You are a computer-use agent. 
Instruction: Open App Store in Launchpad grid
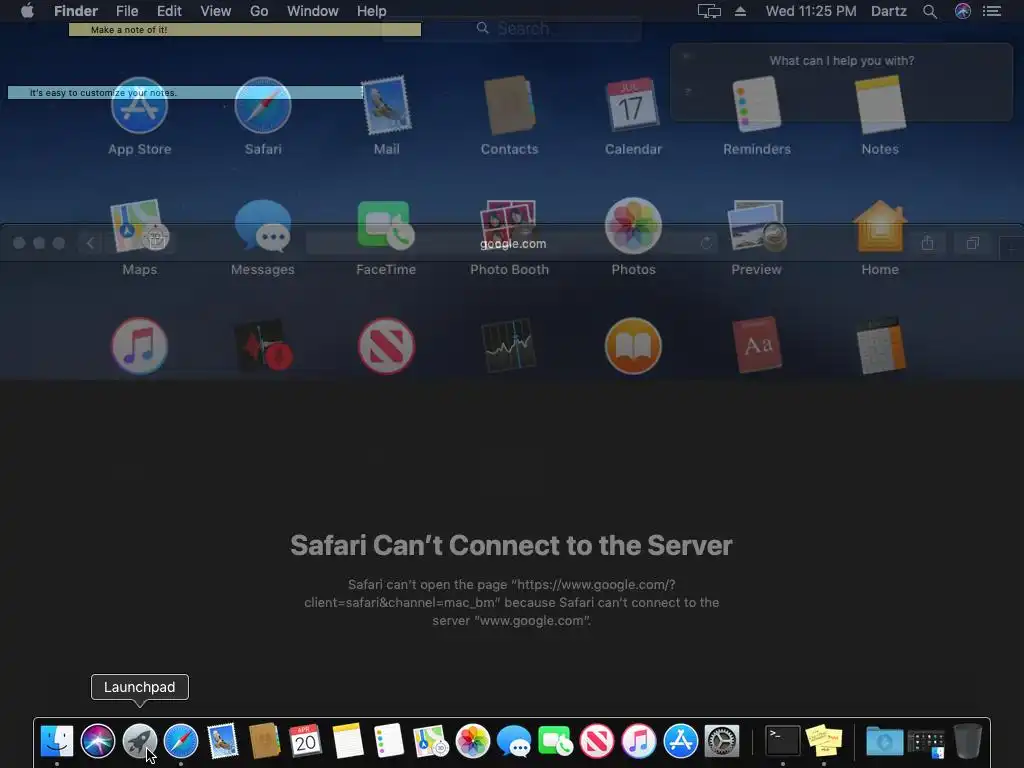click(139, 106)
